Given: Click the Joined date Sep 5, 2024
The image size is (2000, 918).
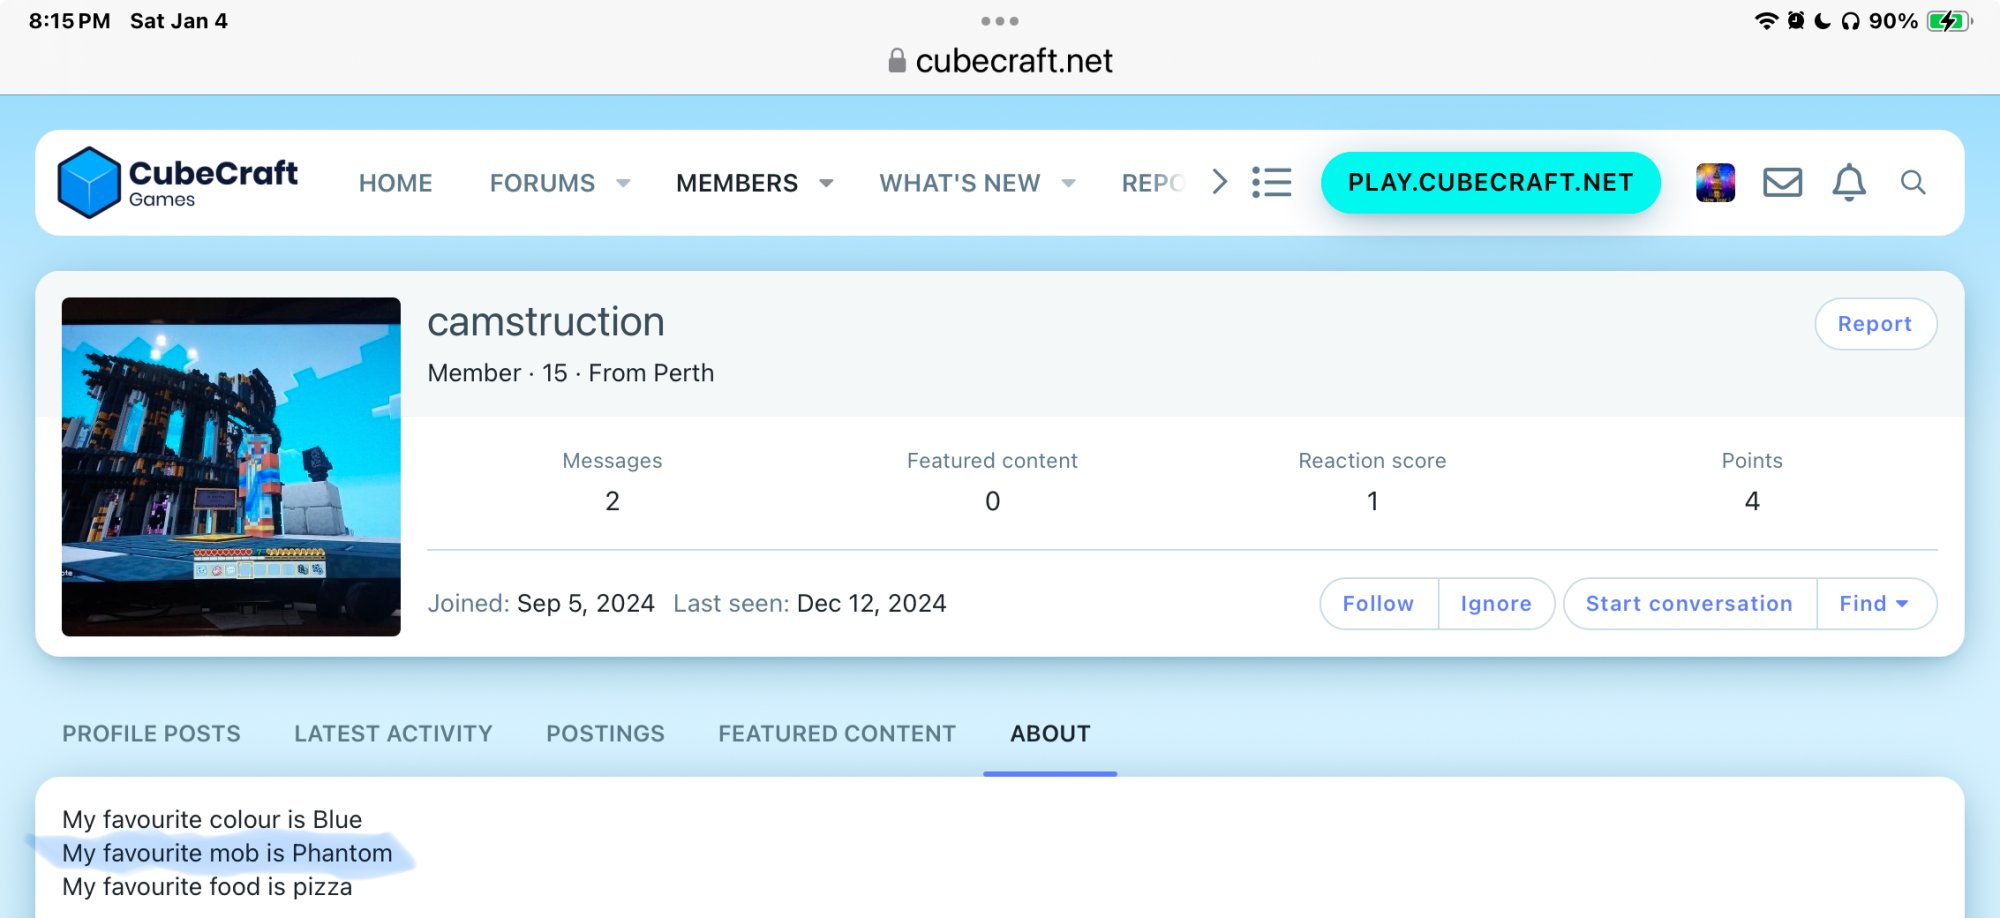Looking at the screenshot, I should [x=586, y=604].
